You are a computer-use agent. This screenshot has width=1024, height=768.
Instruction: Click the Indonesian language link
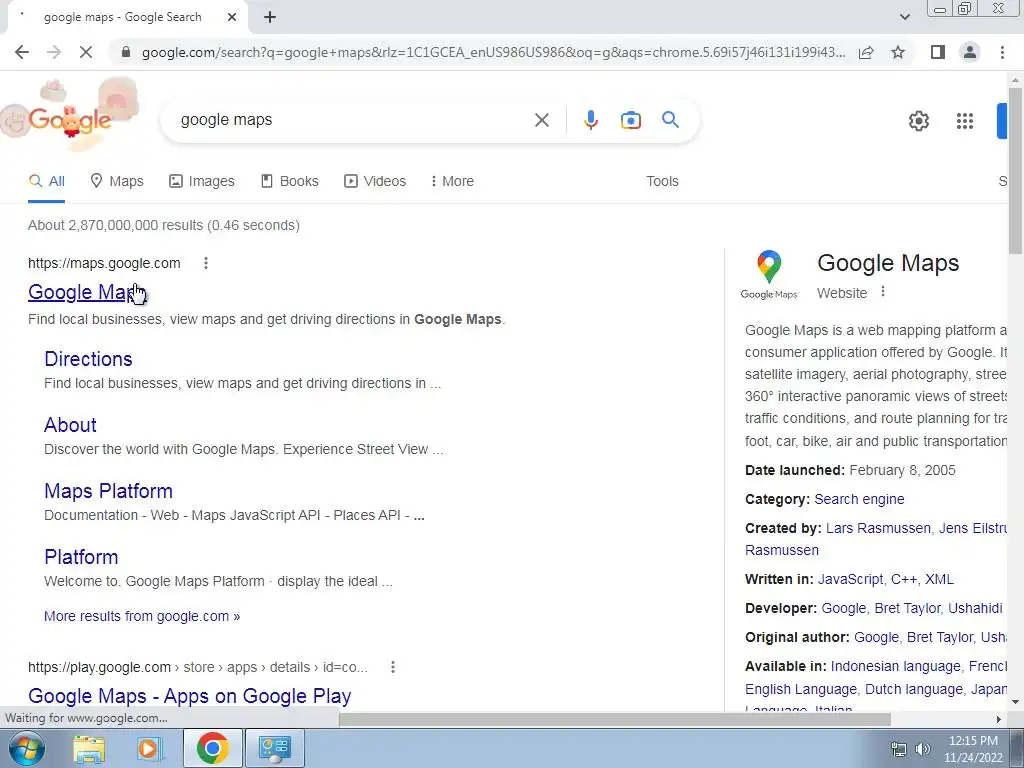click(x=895, y=667)
